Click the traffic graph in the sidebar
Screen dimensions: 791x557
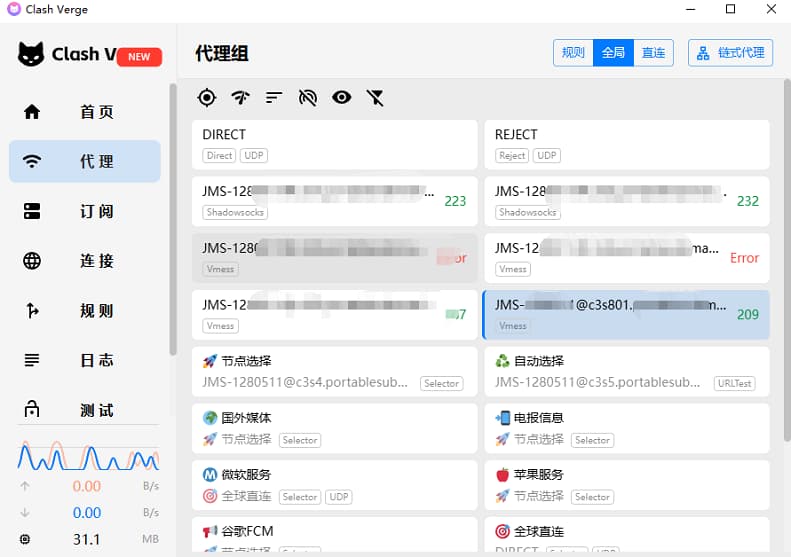86,454
